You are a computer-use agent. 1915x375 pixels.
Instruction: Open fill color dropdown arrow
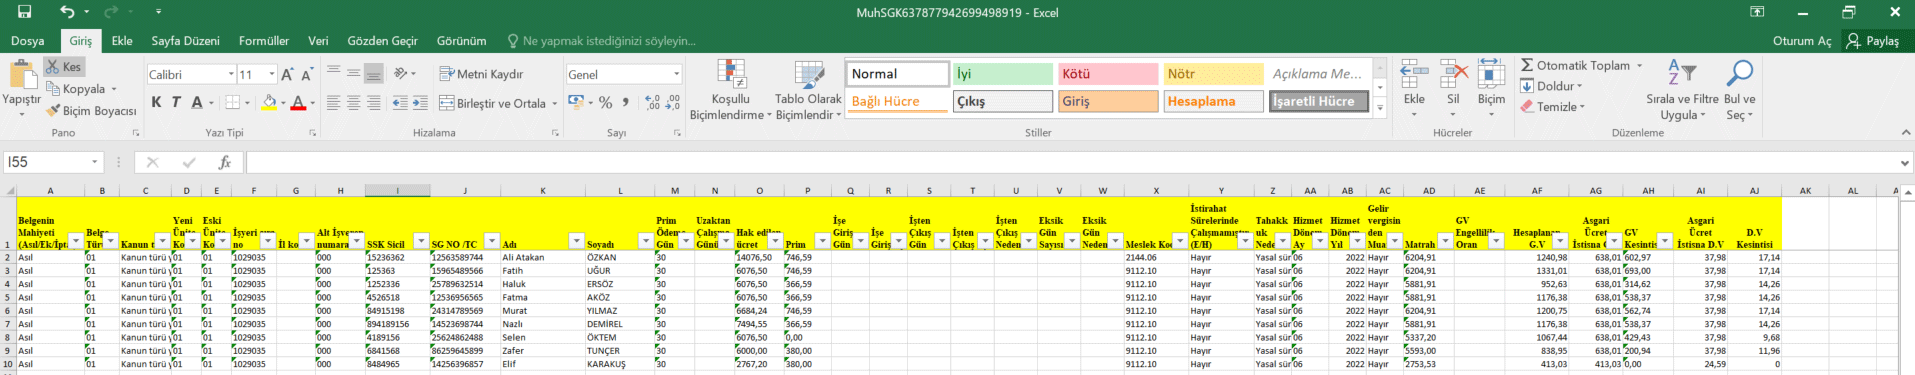[283, 103]
